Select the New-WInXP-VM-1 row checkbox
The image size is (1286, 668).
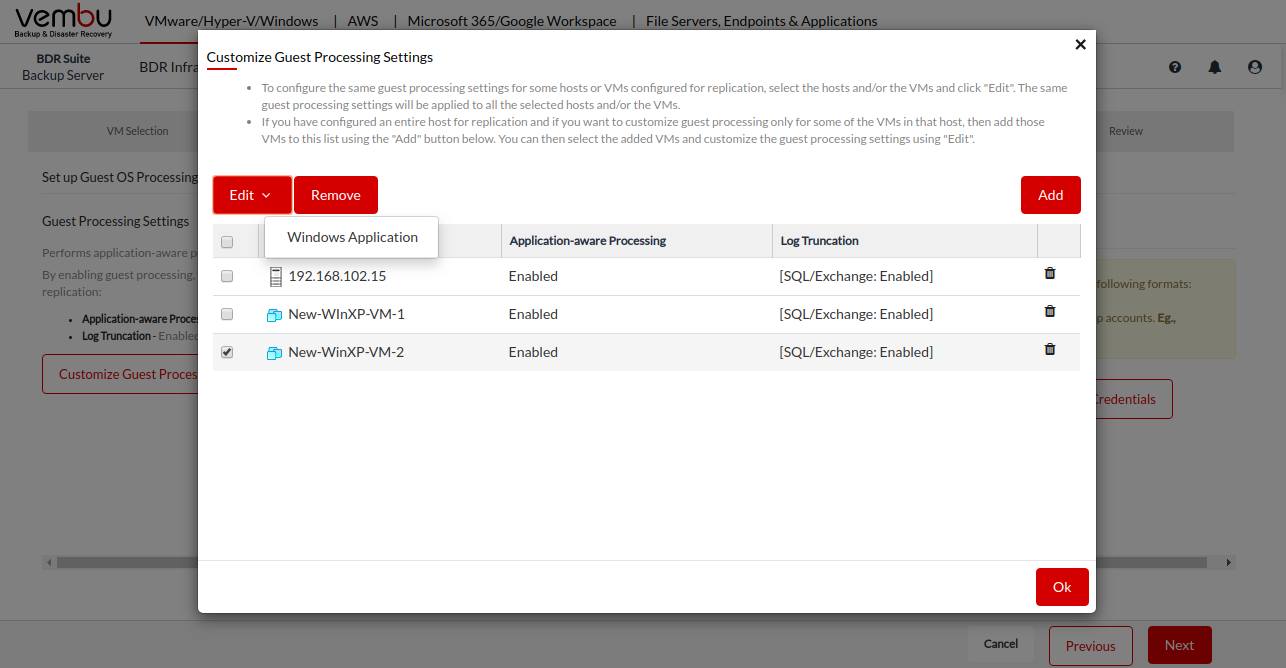[x=227, y=314]
